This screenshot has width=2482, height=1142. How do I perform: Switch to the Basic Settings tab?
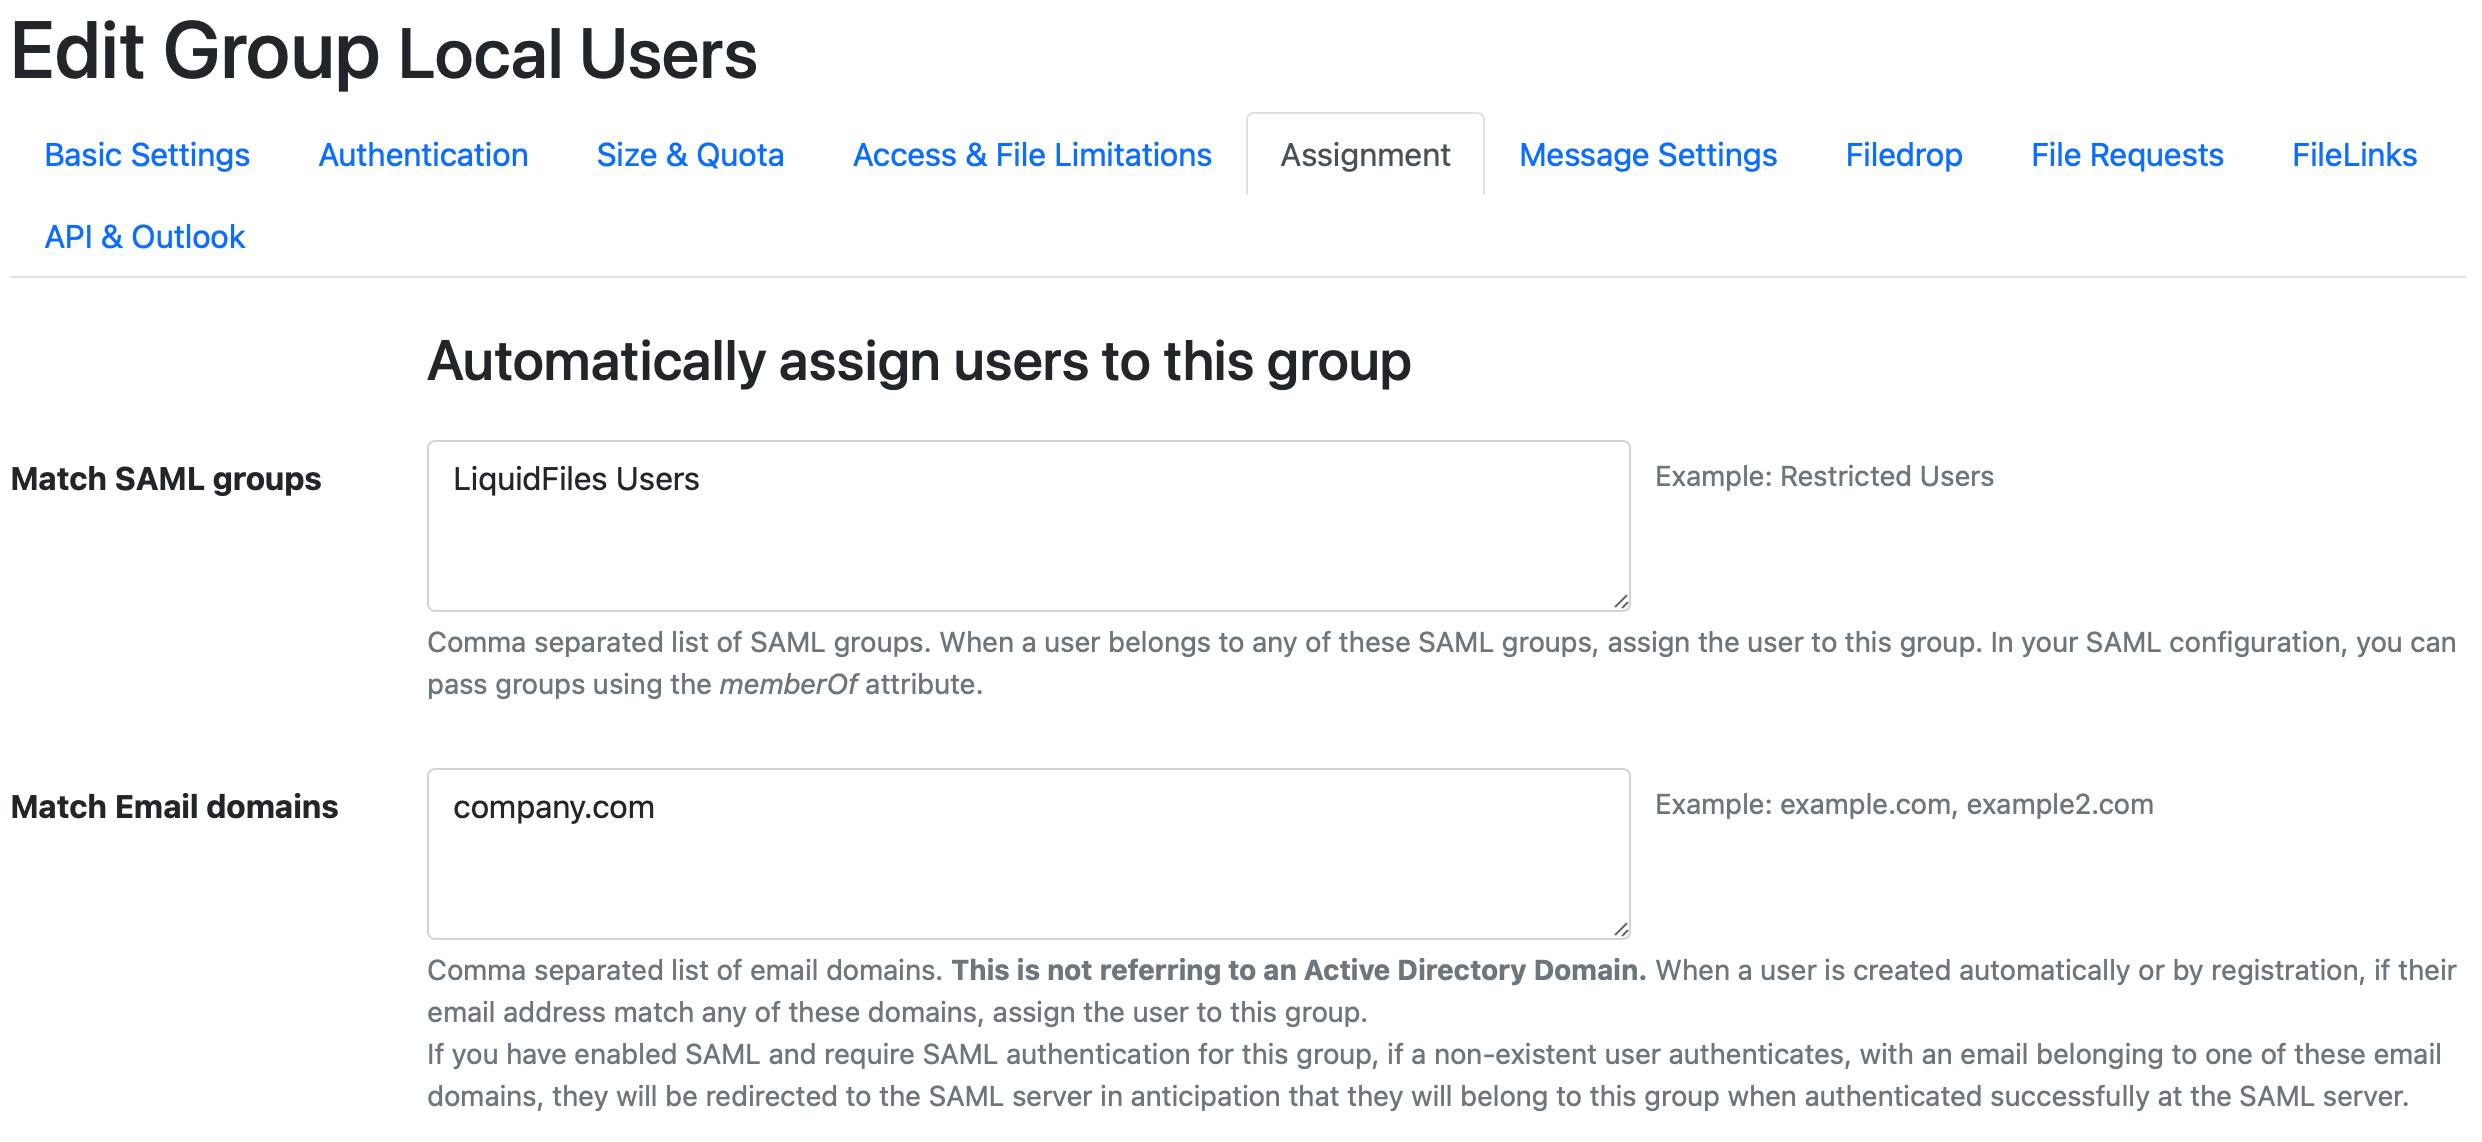pyautogui.click(x=147, y=154)
